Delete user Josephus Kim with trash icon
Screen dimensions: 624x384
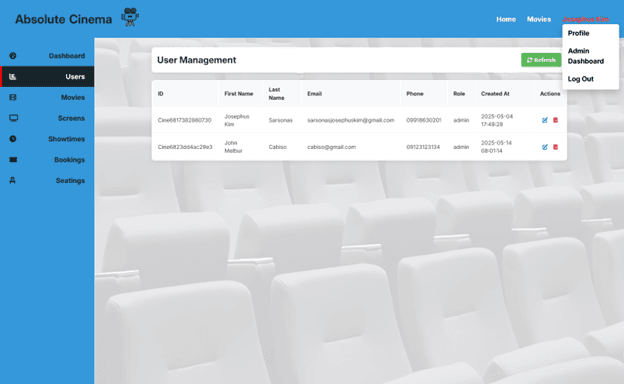(x=556, y=120)
